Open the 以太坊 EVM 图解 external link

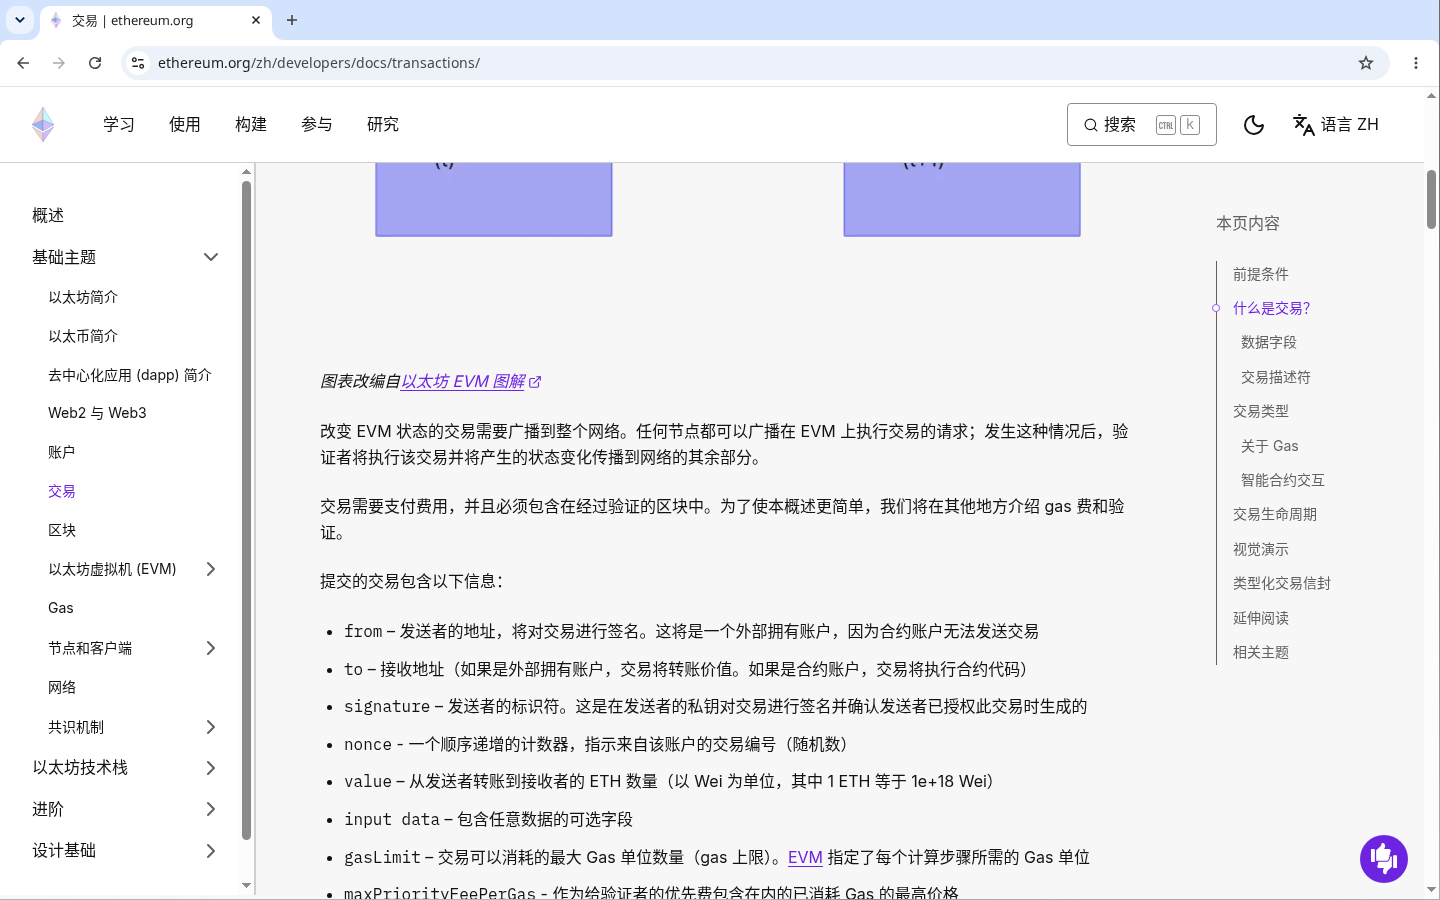[x=471, y=381]
